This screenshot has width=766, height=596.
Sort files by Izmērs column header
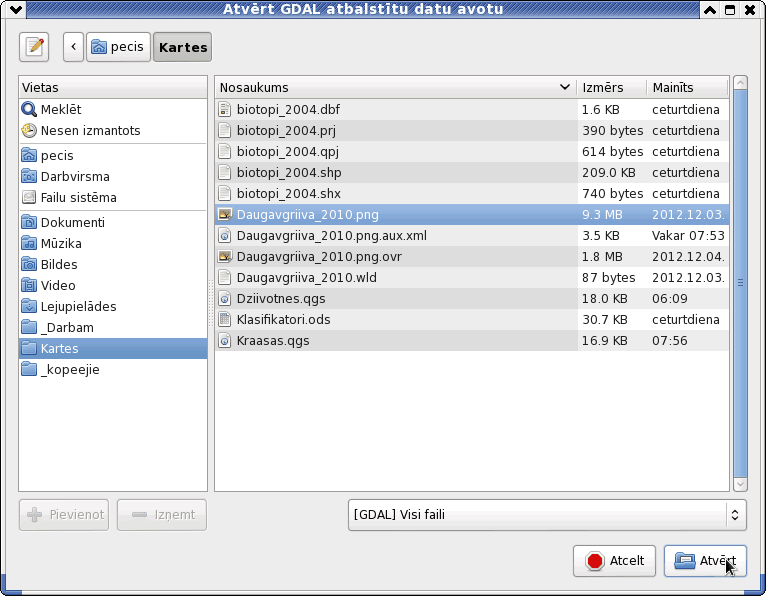tap(611, 87)
